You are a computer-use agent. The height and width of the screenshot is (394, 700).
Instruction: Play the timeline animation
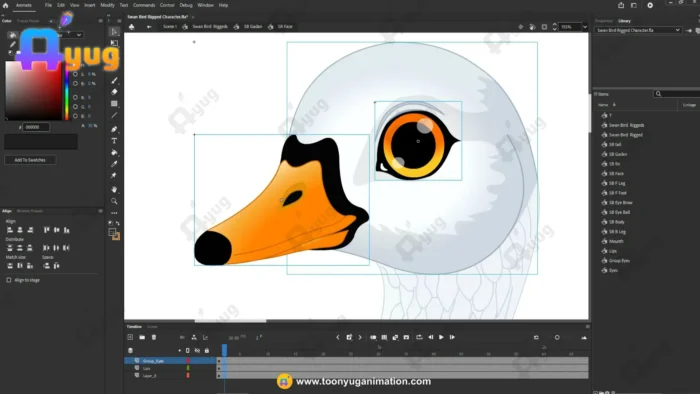pos(441,337)
